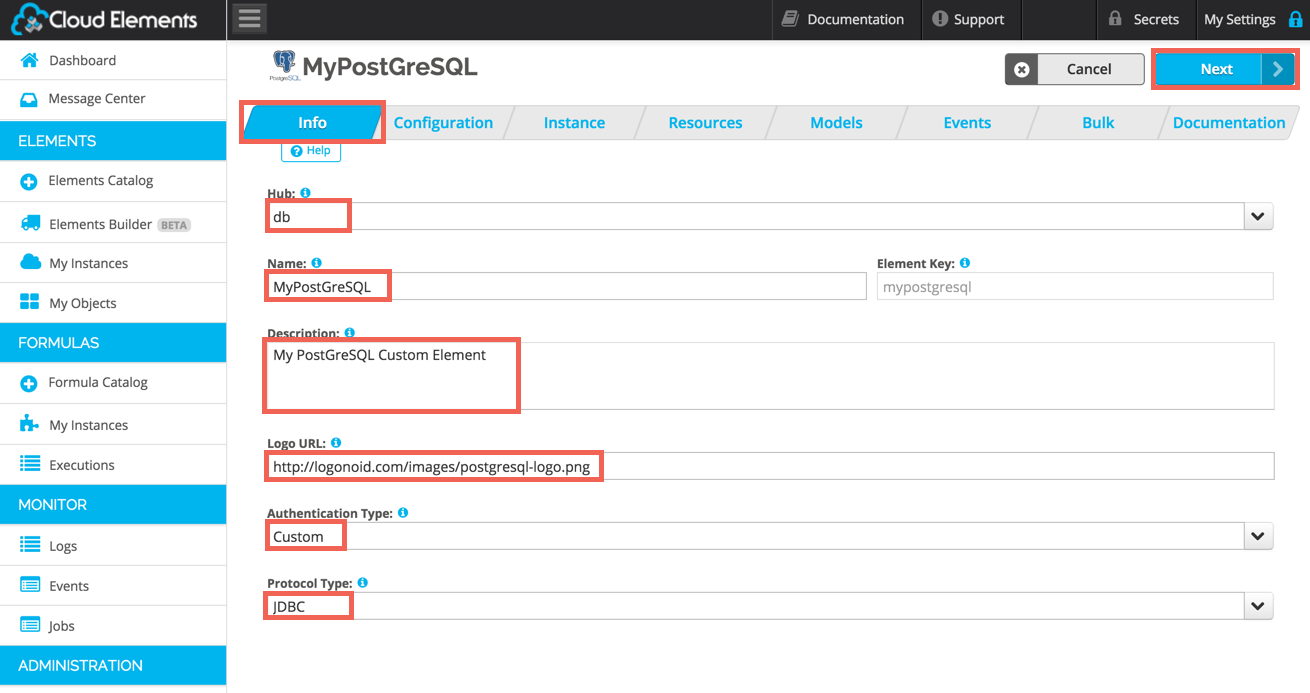Viewport: 1310px width, 693px height.
Task: Open My Objects in the sidebar
Action: [x=113, y=303]
